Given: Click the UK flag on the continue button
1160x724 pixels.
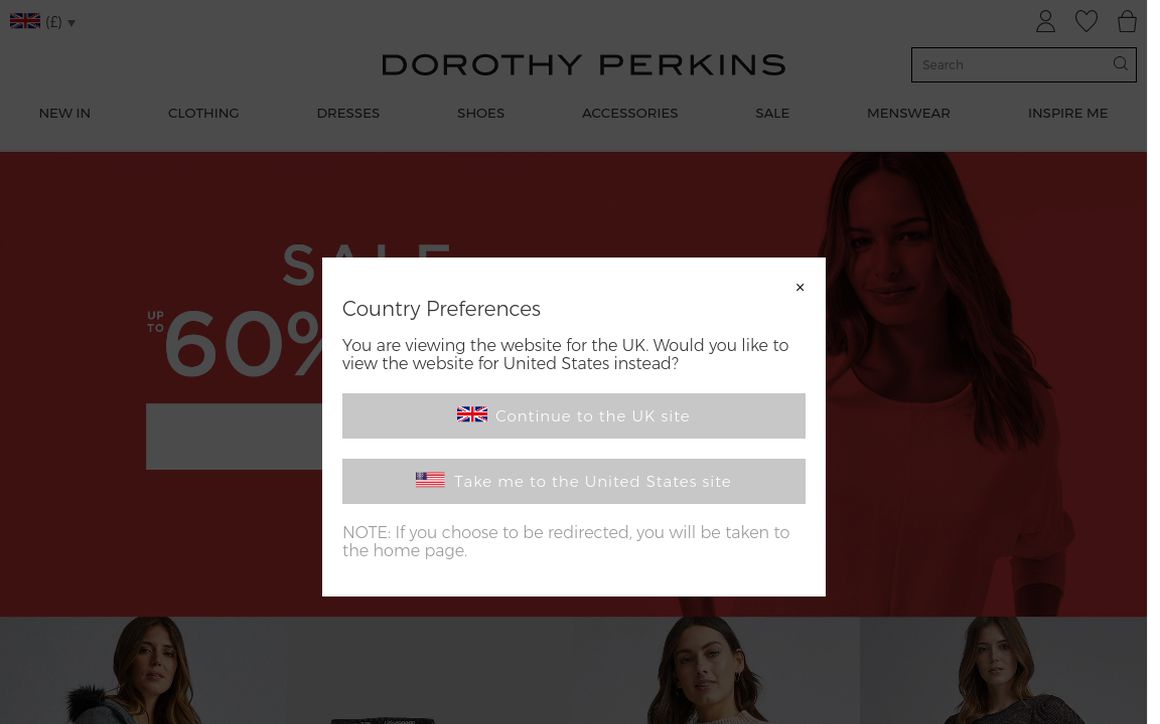Looking at the screenshot, I should [471, 413].
